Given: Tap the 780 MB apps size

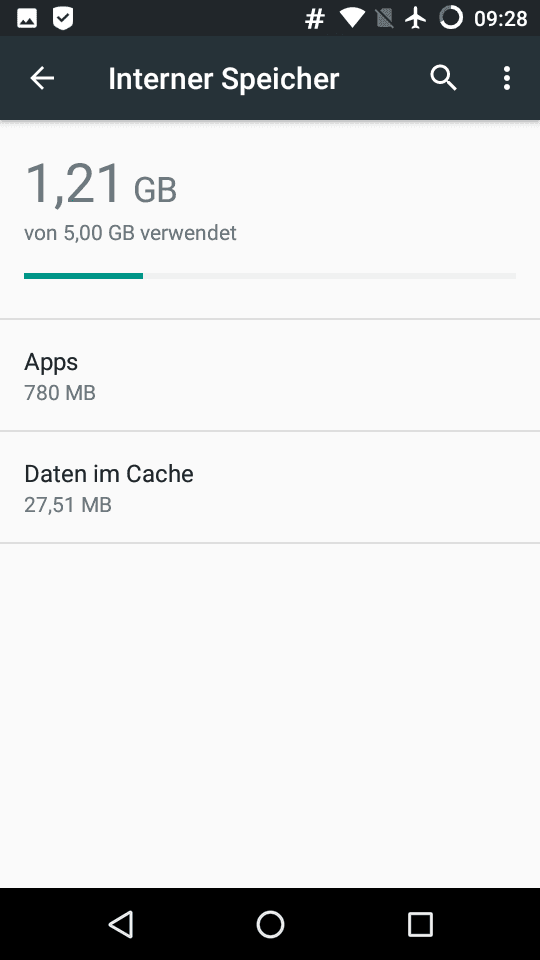Looking at the screenshot, I should [x=60, y=393].
